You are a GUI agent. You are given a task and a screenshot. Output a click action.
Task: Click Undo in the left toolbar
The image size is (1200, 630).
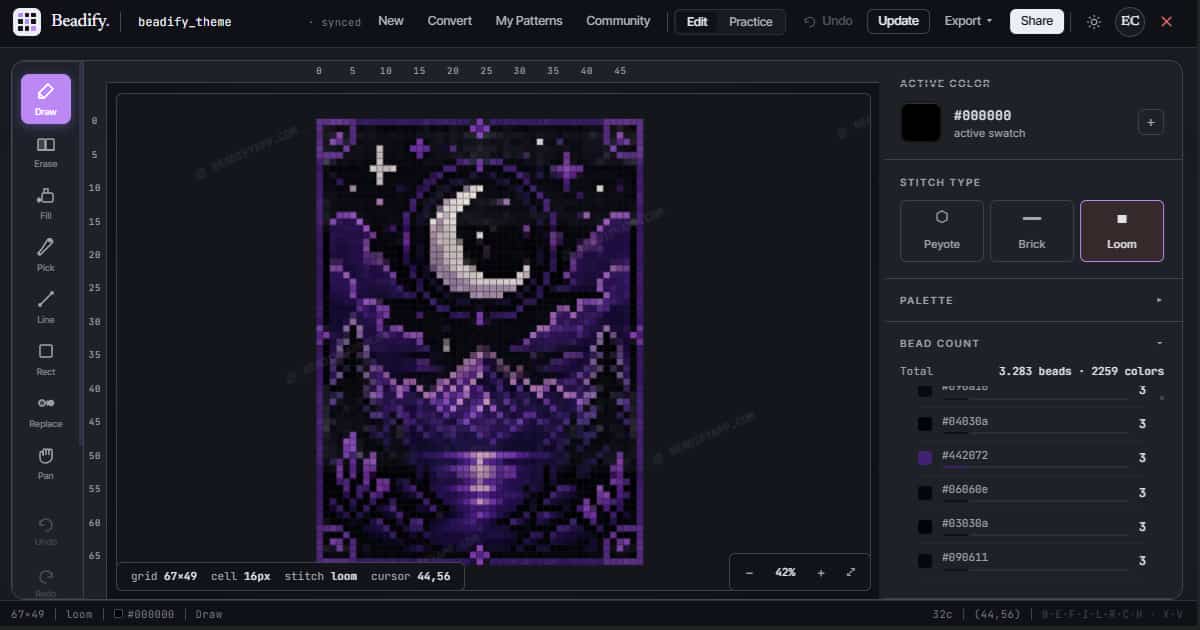[x=46, y=531]
